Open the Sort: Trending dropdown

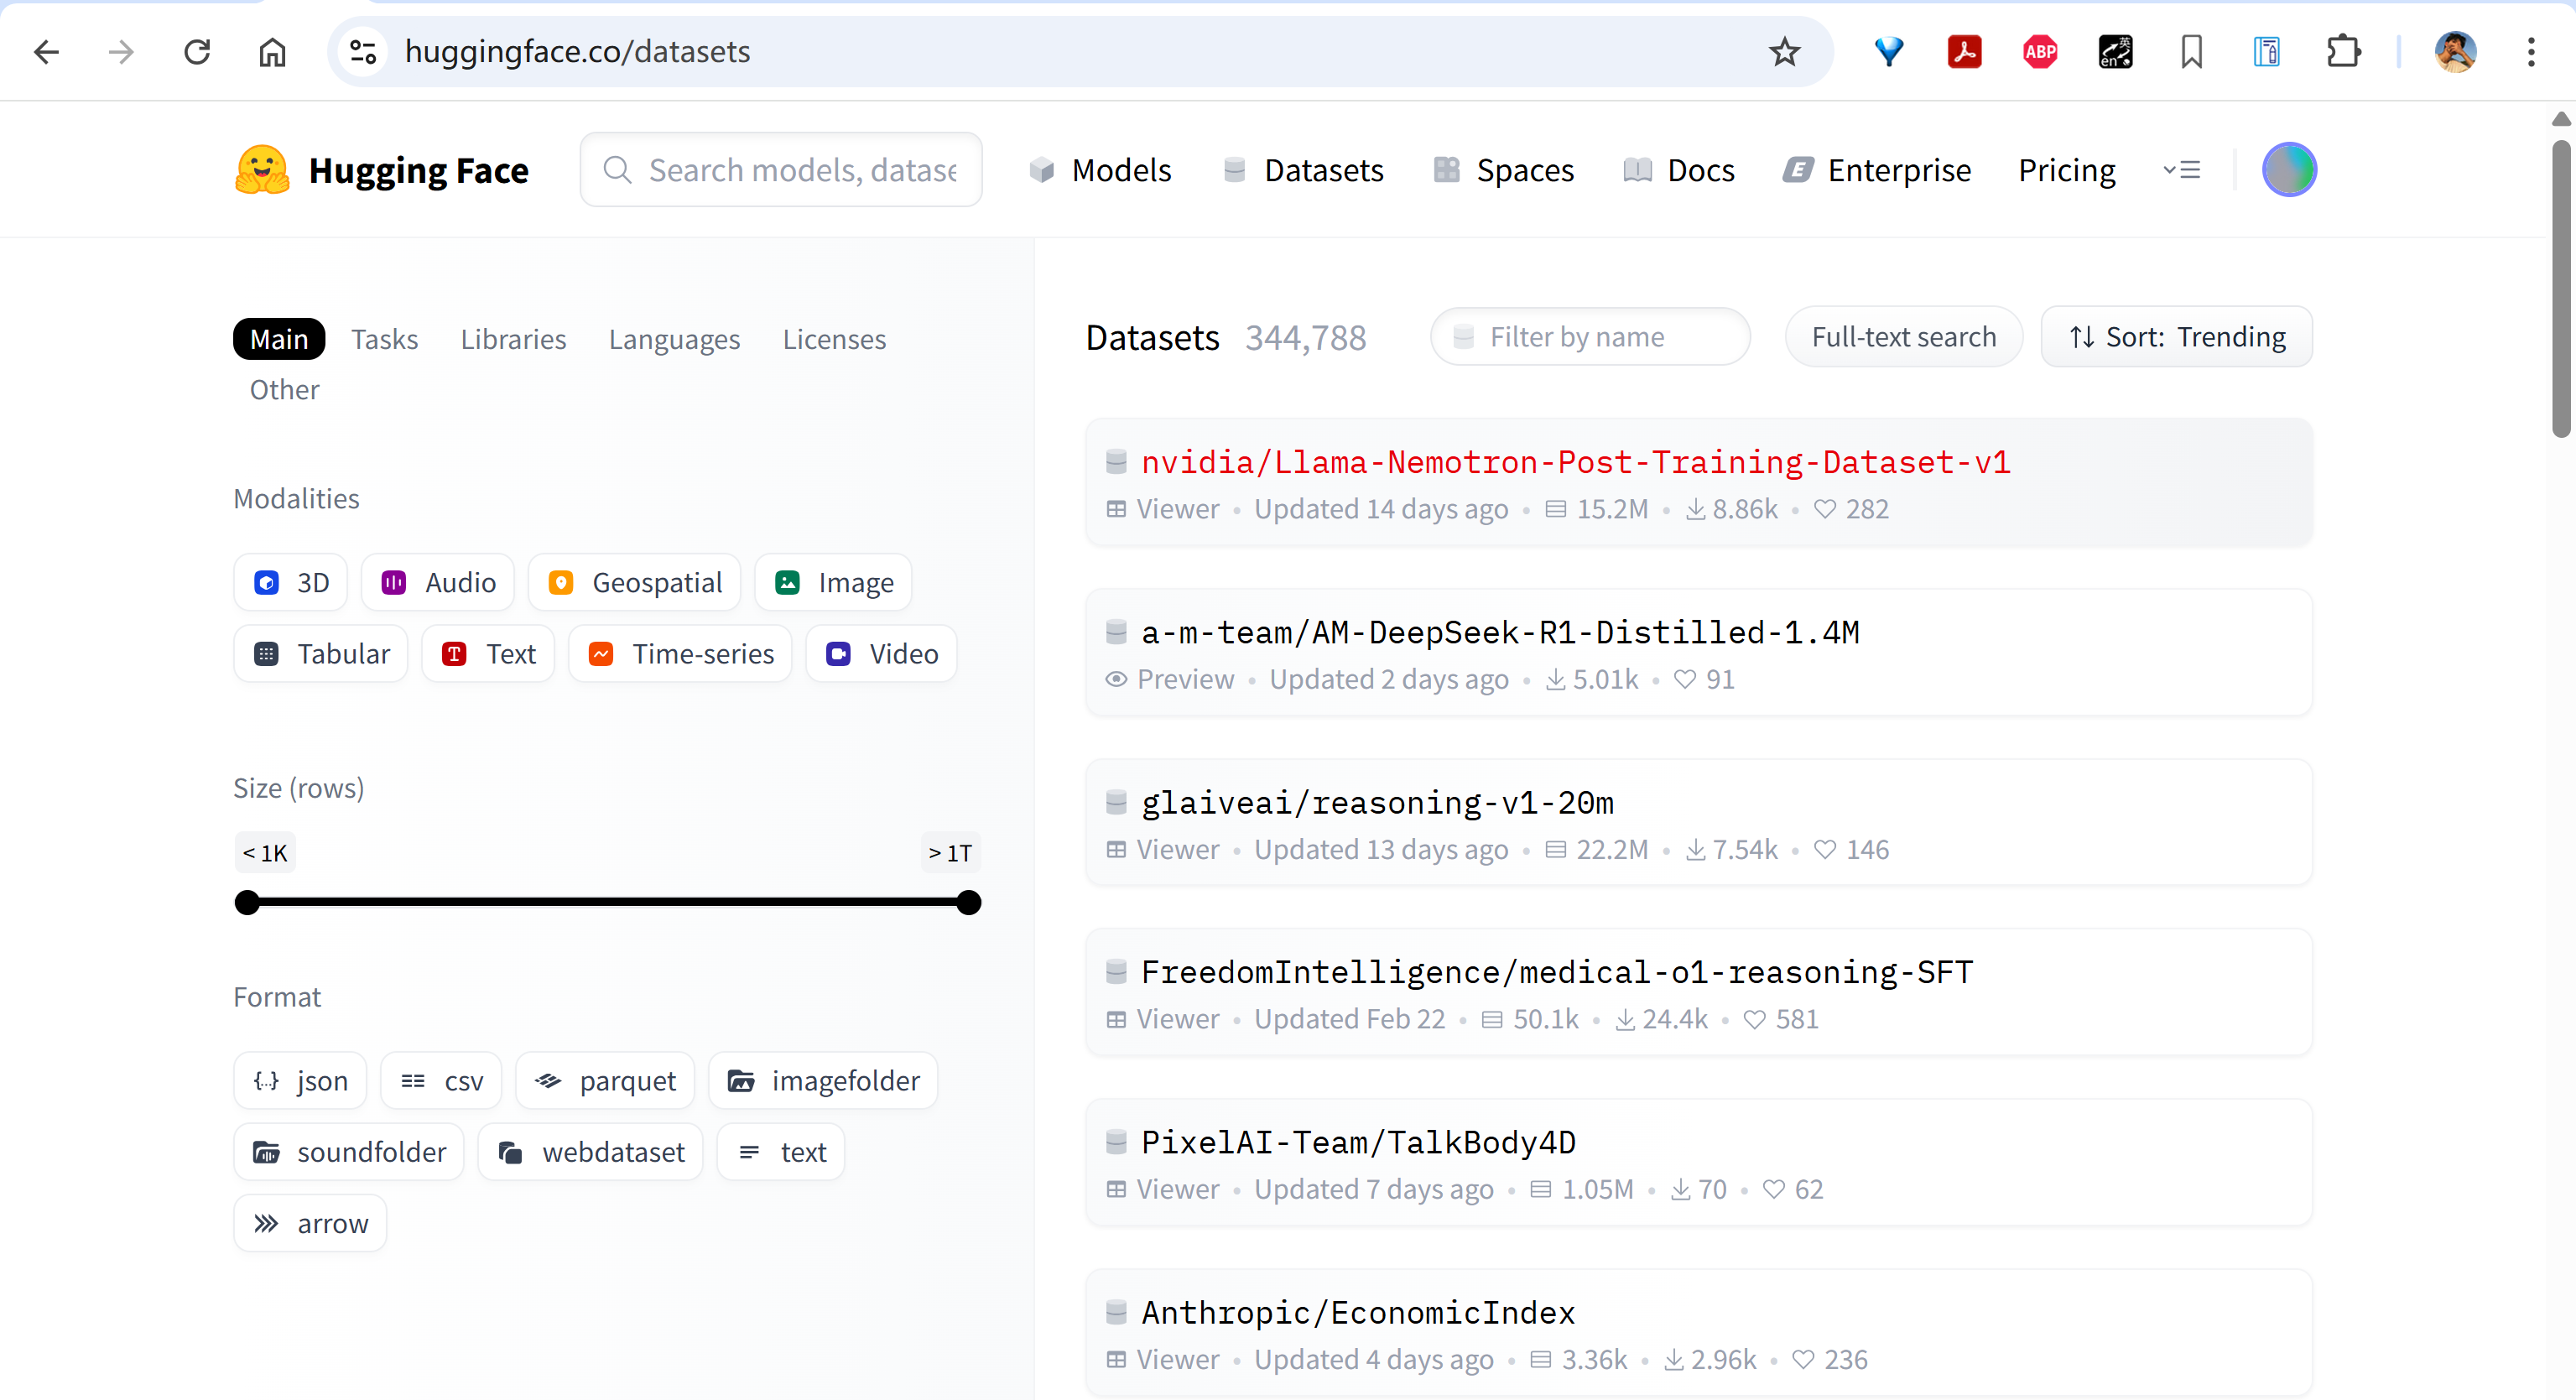[2176, 337]
